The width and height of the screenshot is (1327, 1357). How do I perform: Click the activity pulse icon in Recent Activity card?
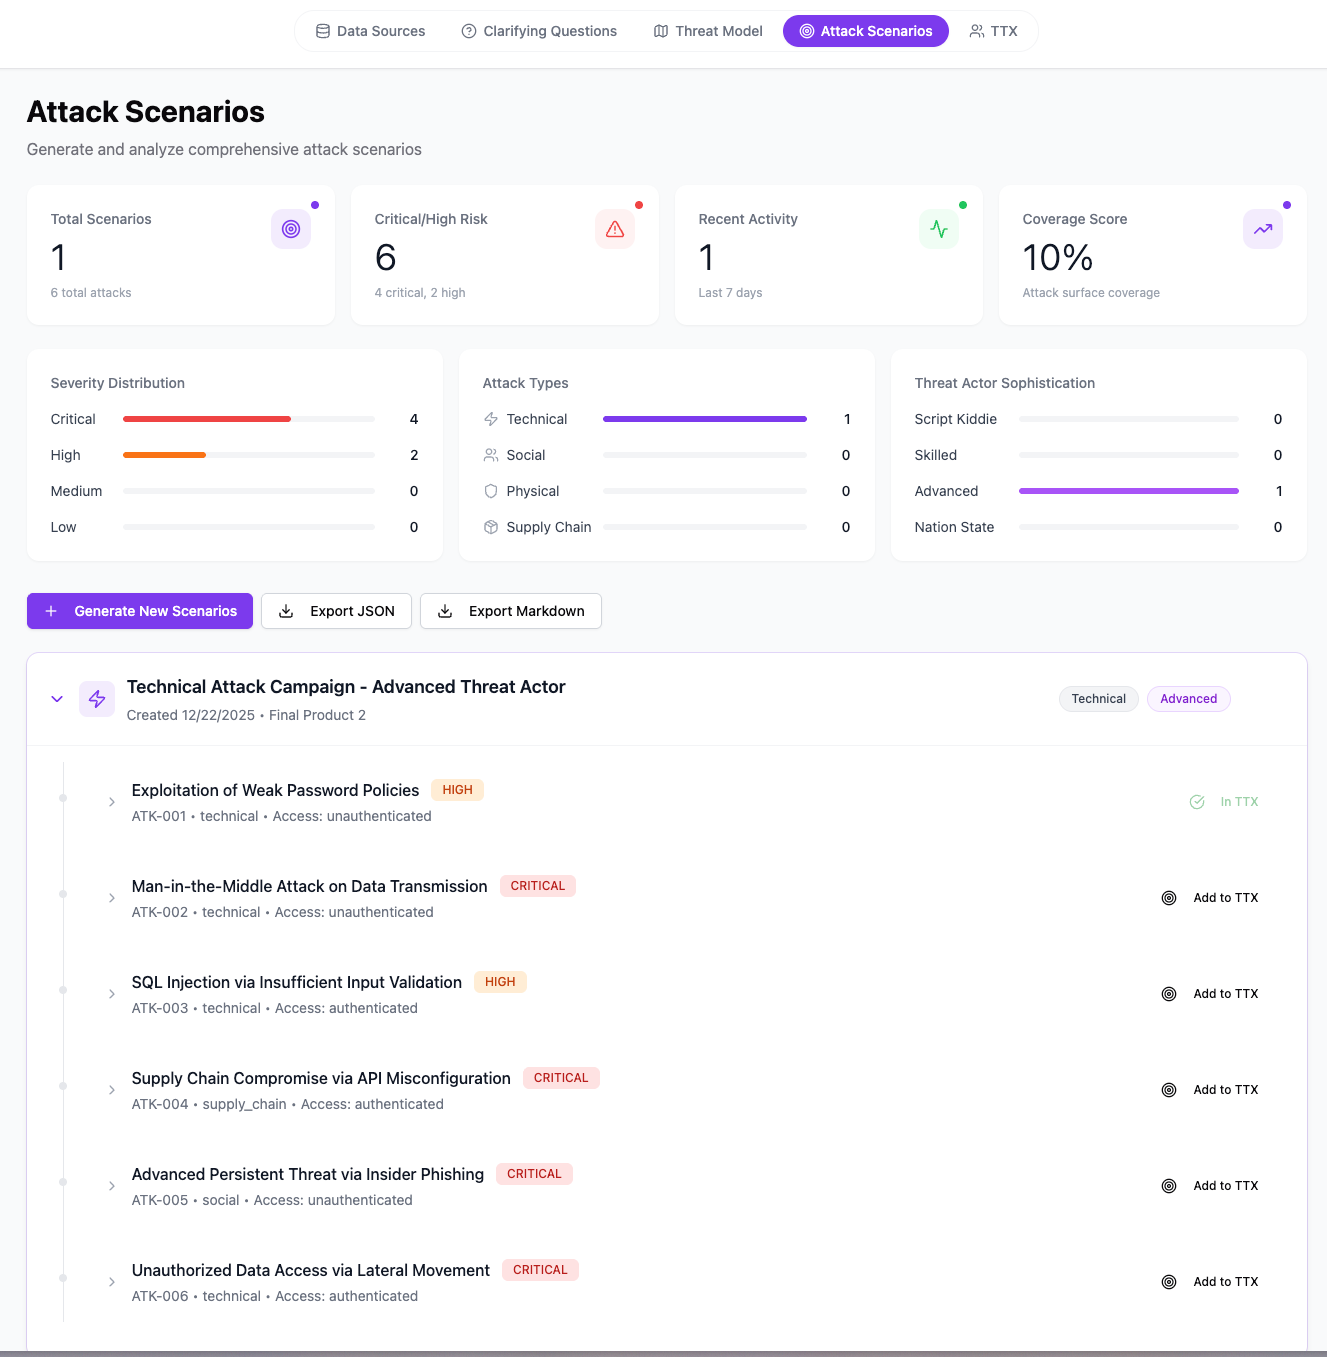point(939,229)
